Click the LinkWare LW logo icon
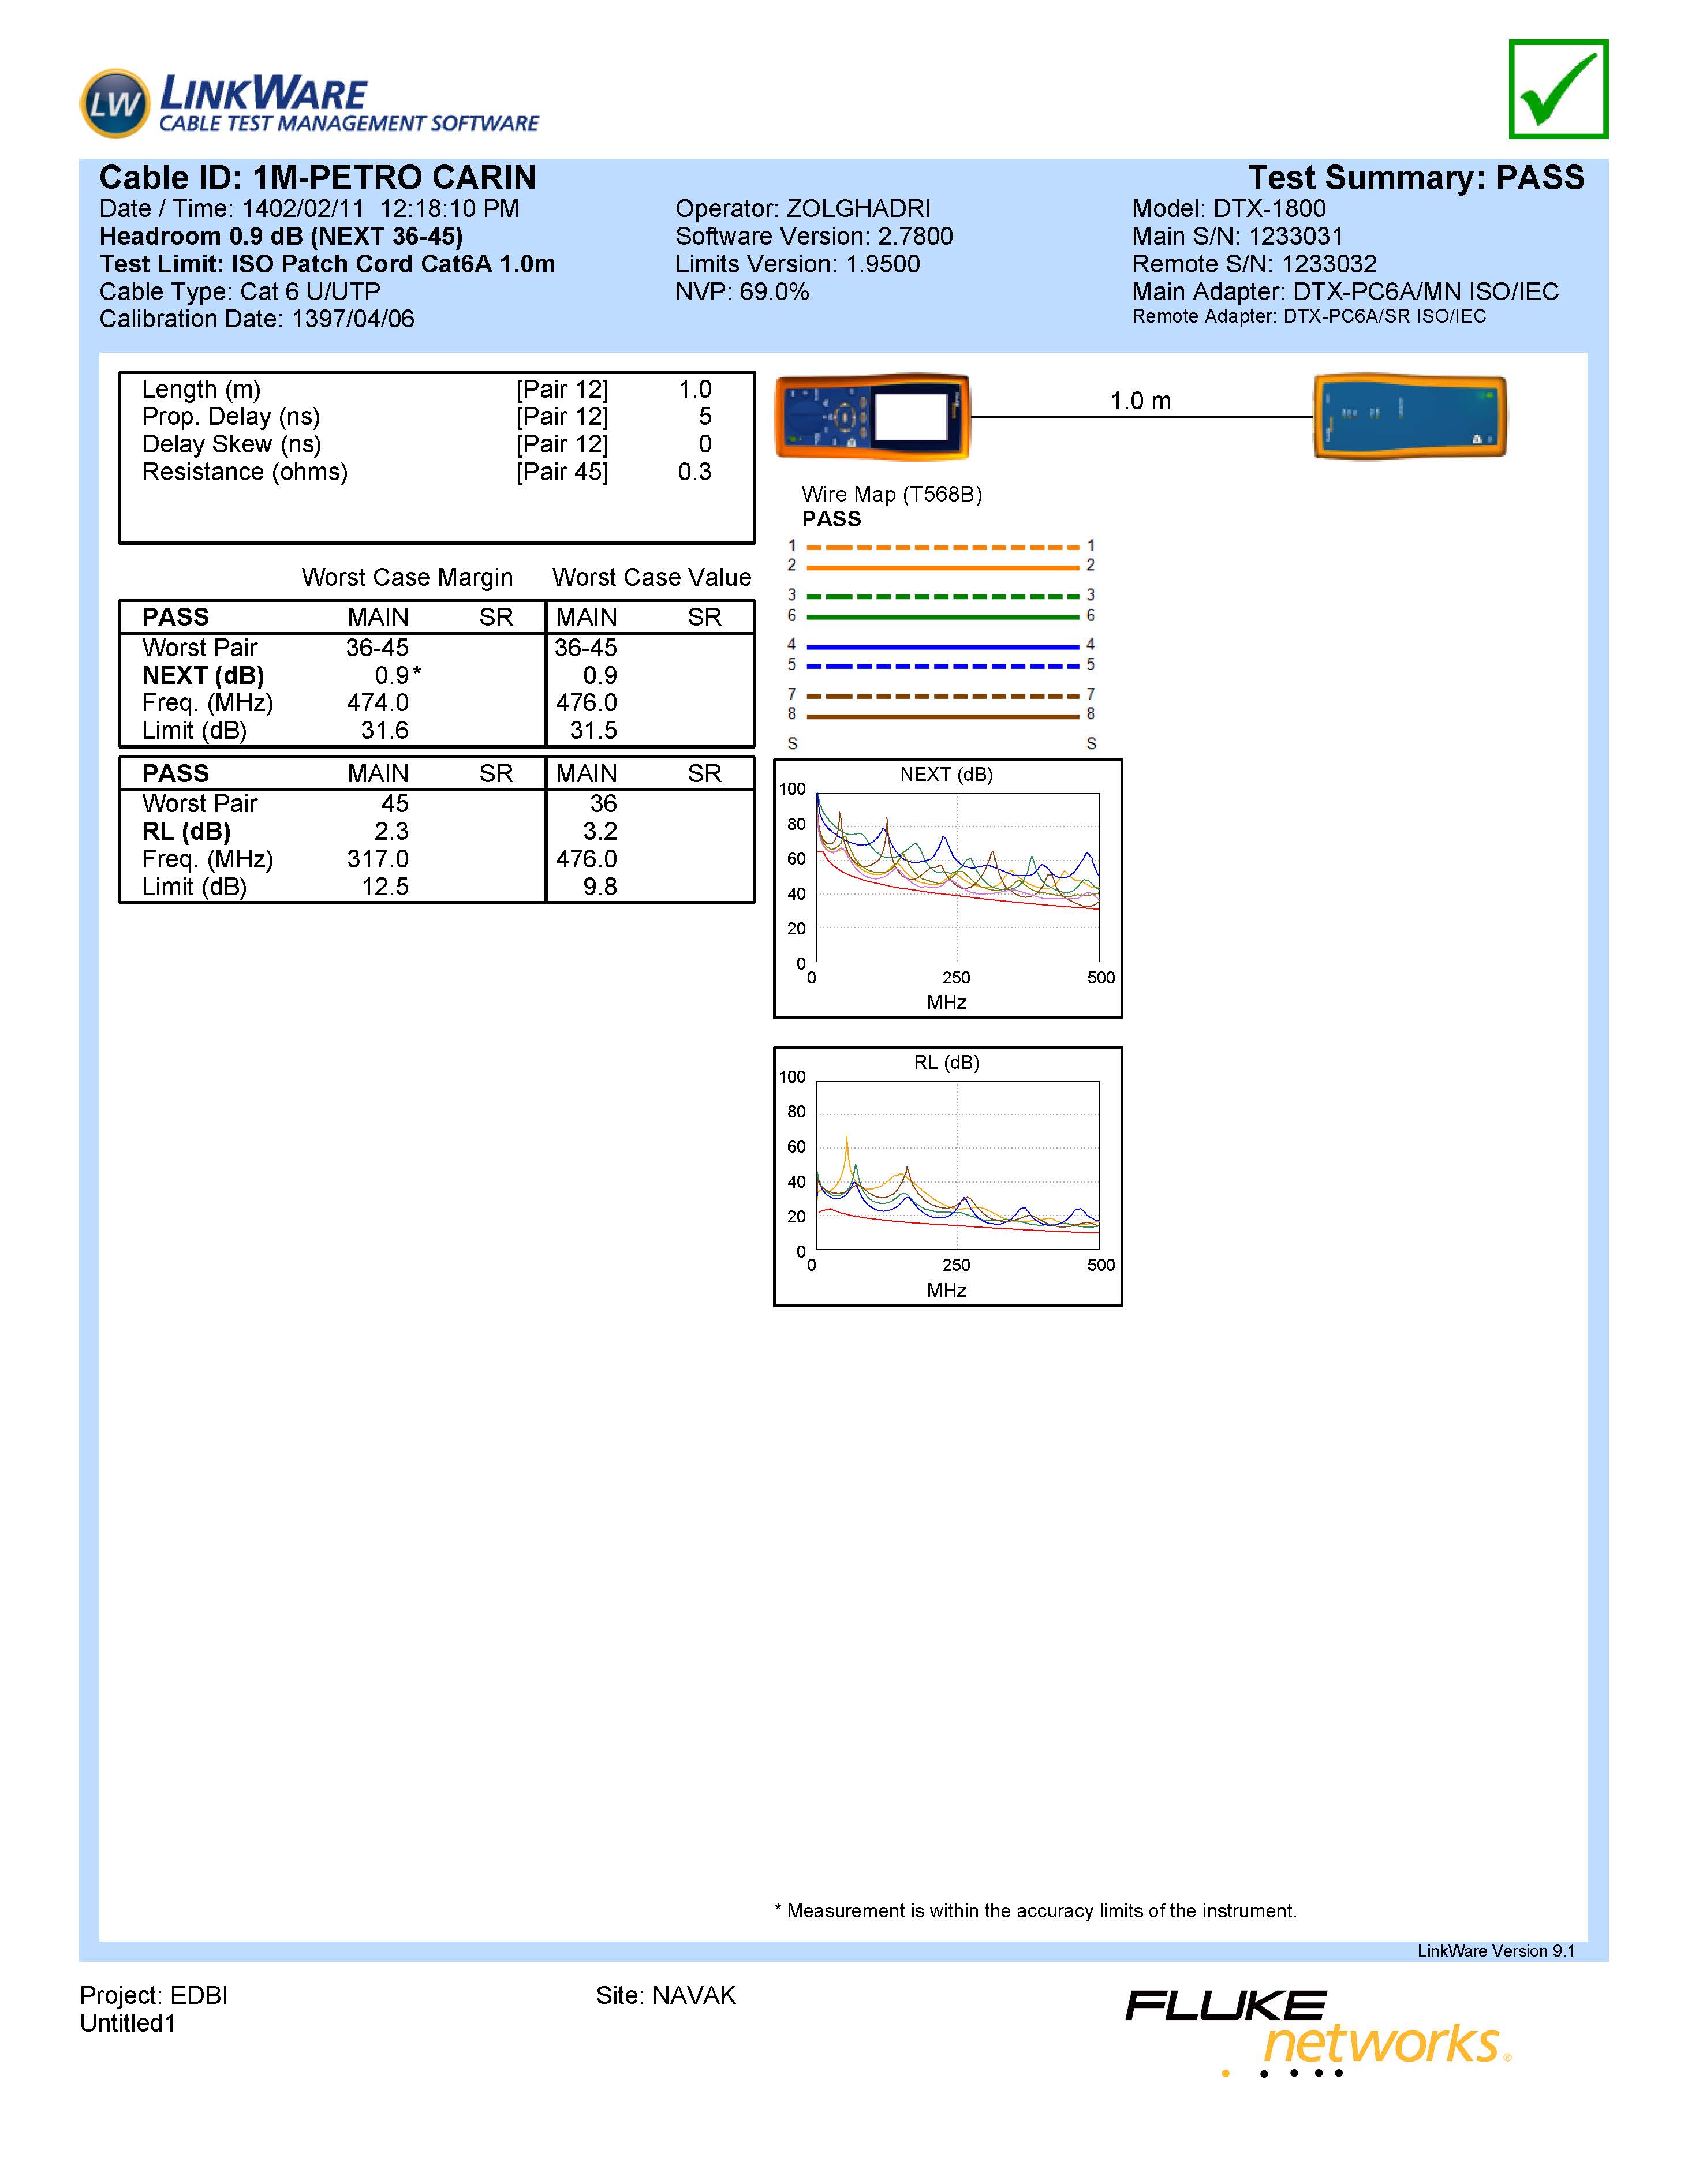1688x2184 pixels. 115,103
